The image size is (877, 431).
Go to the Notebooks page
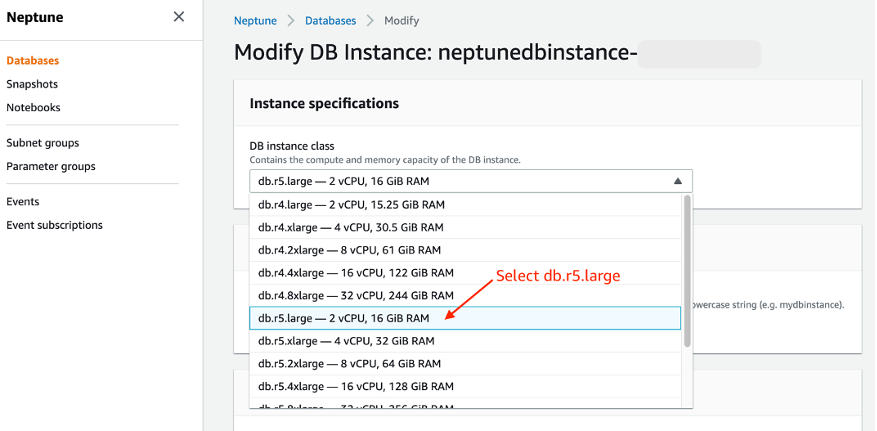click(33, 107)
